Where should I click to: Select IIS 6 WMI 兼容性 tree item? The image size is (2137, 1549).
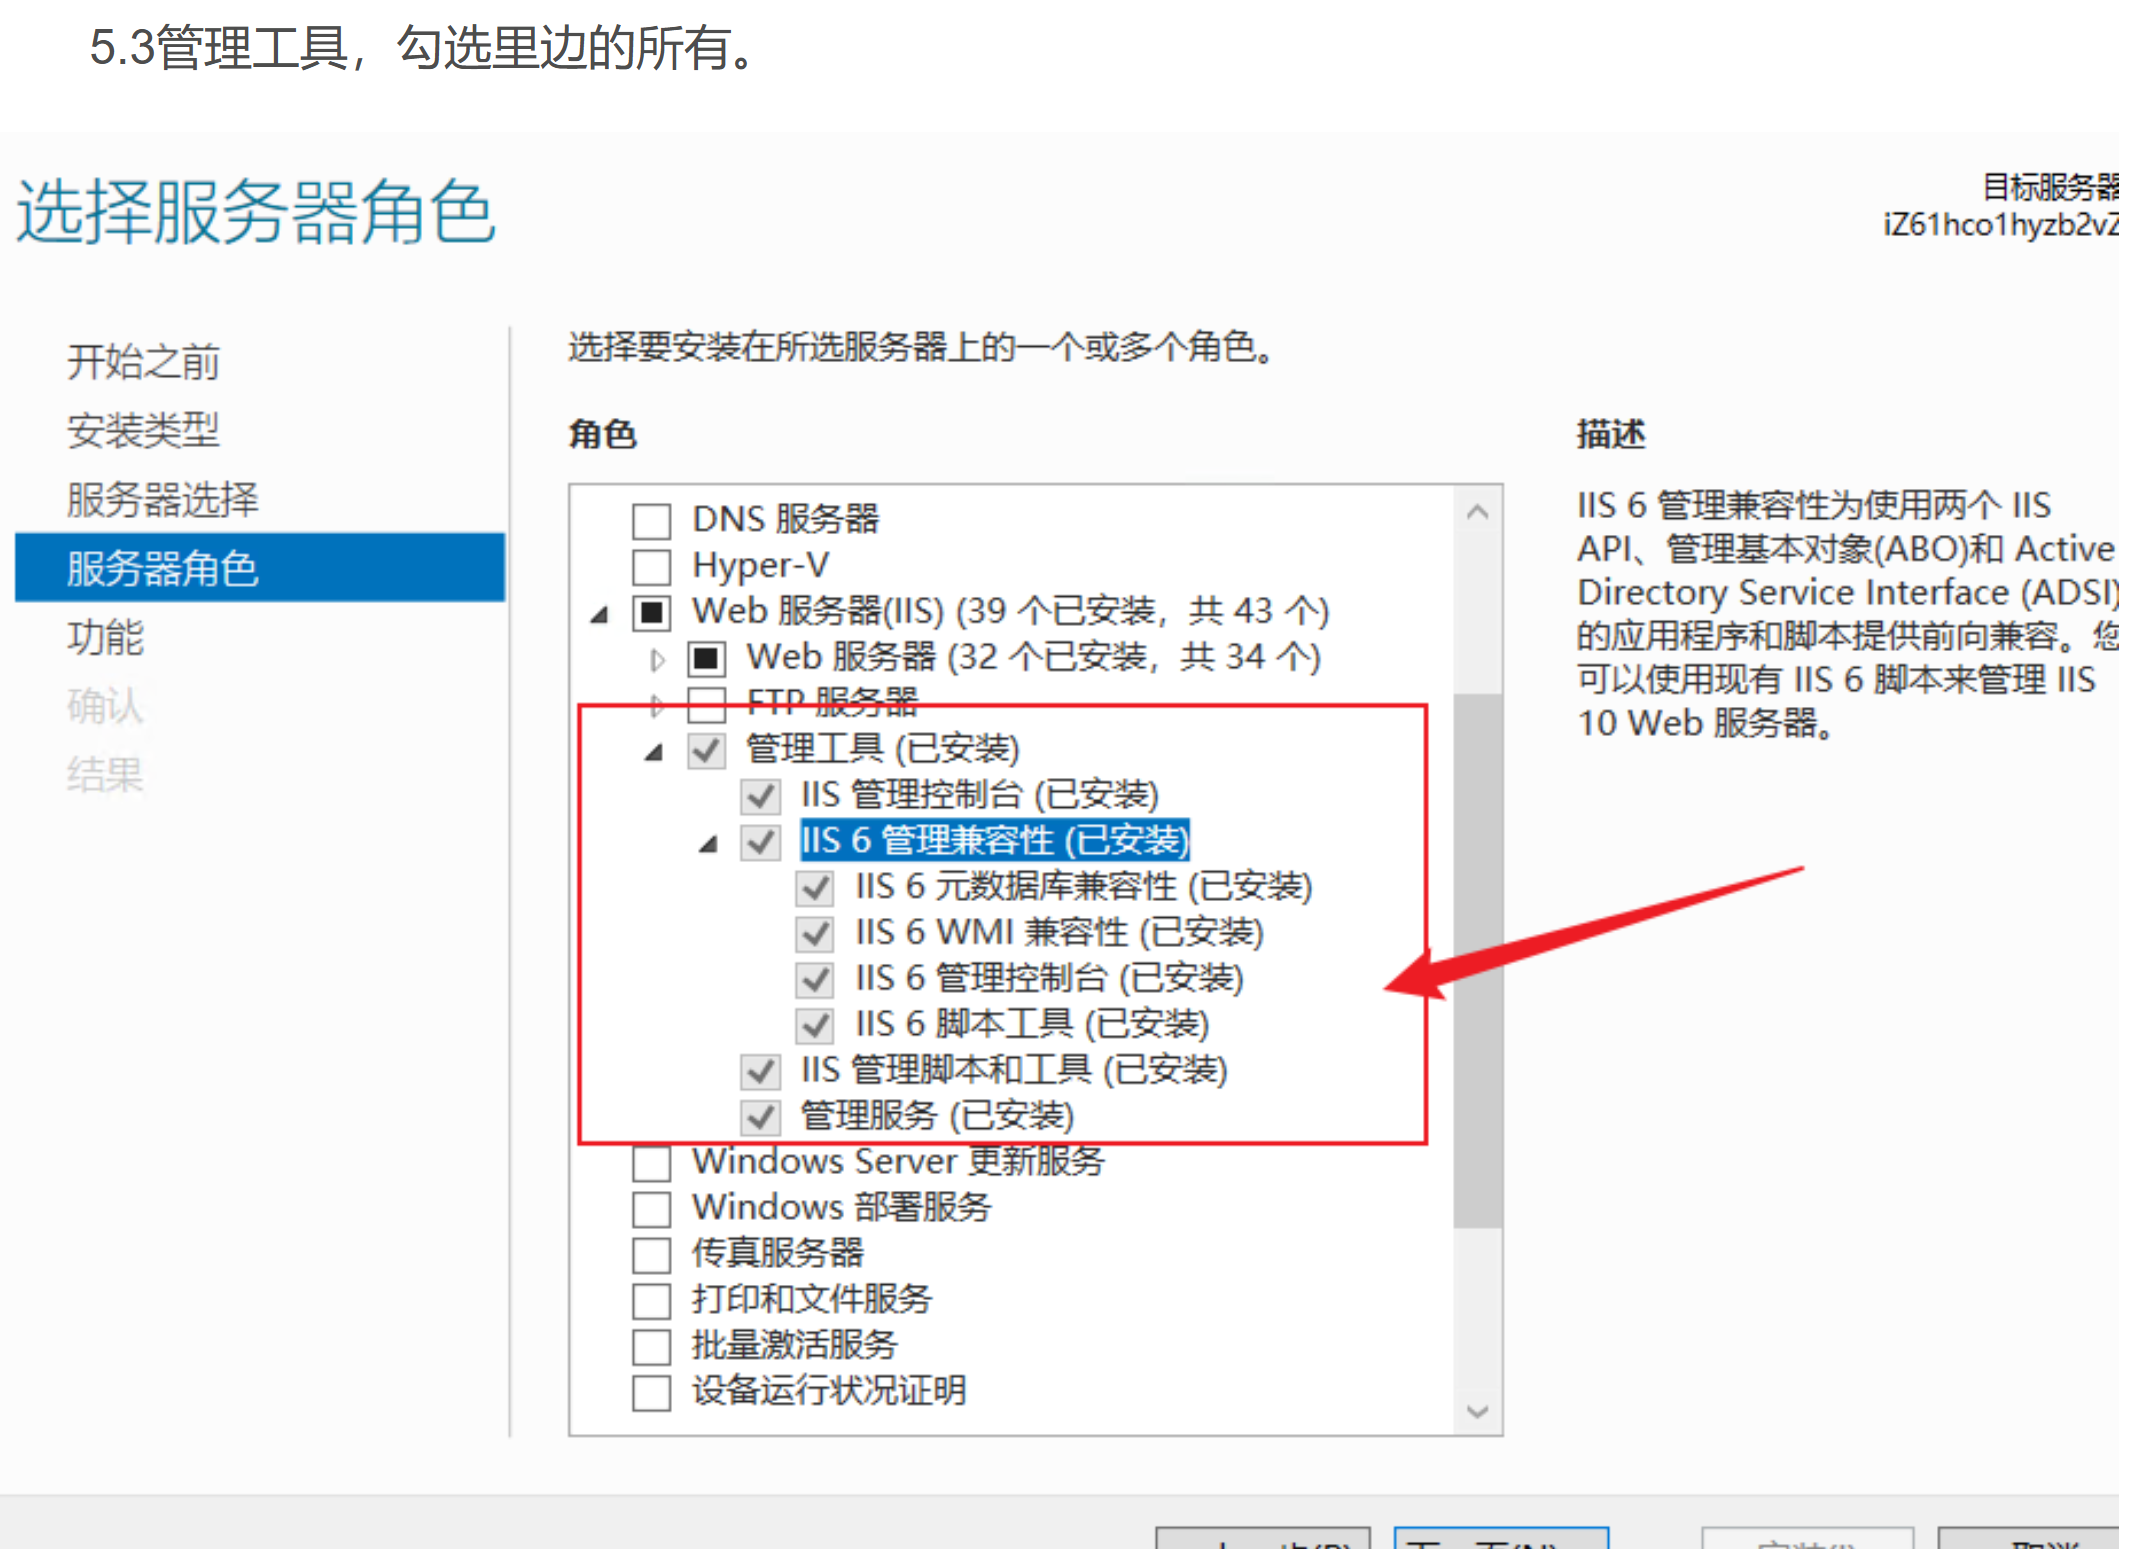[x=1058, y=933]
